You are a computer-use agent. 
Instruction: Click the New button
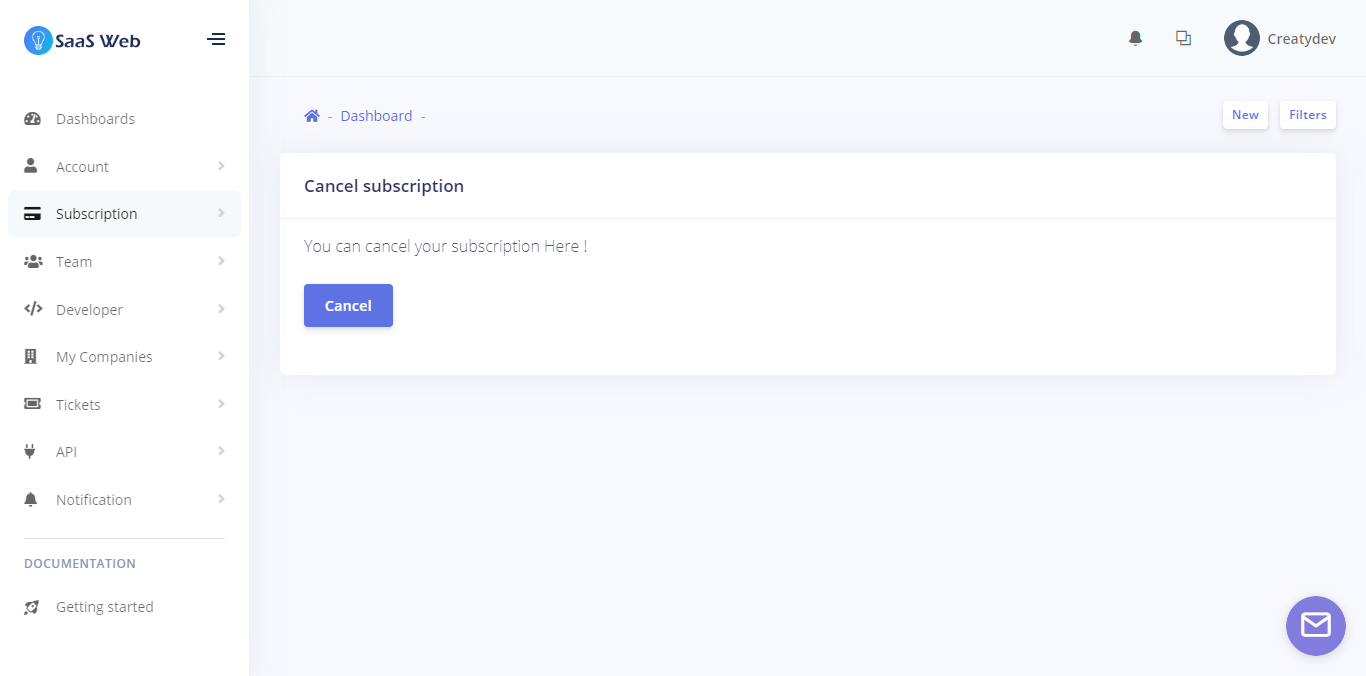coord(1245,115)
